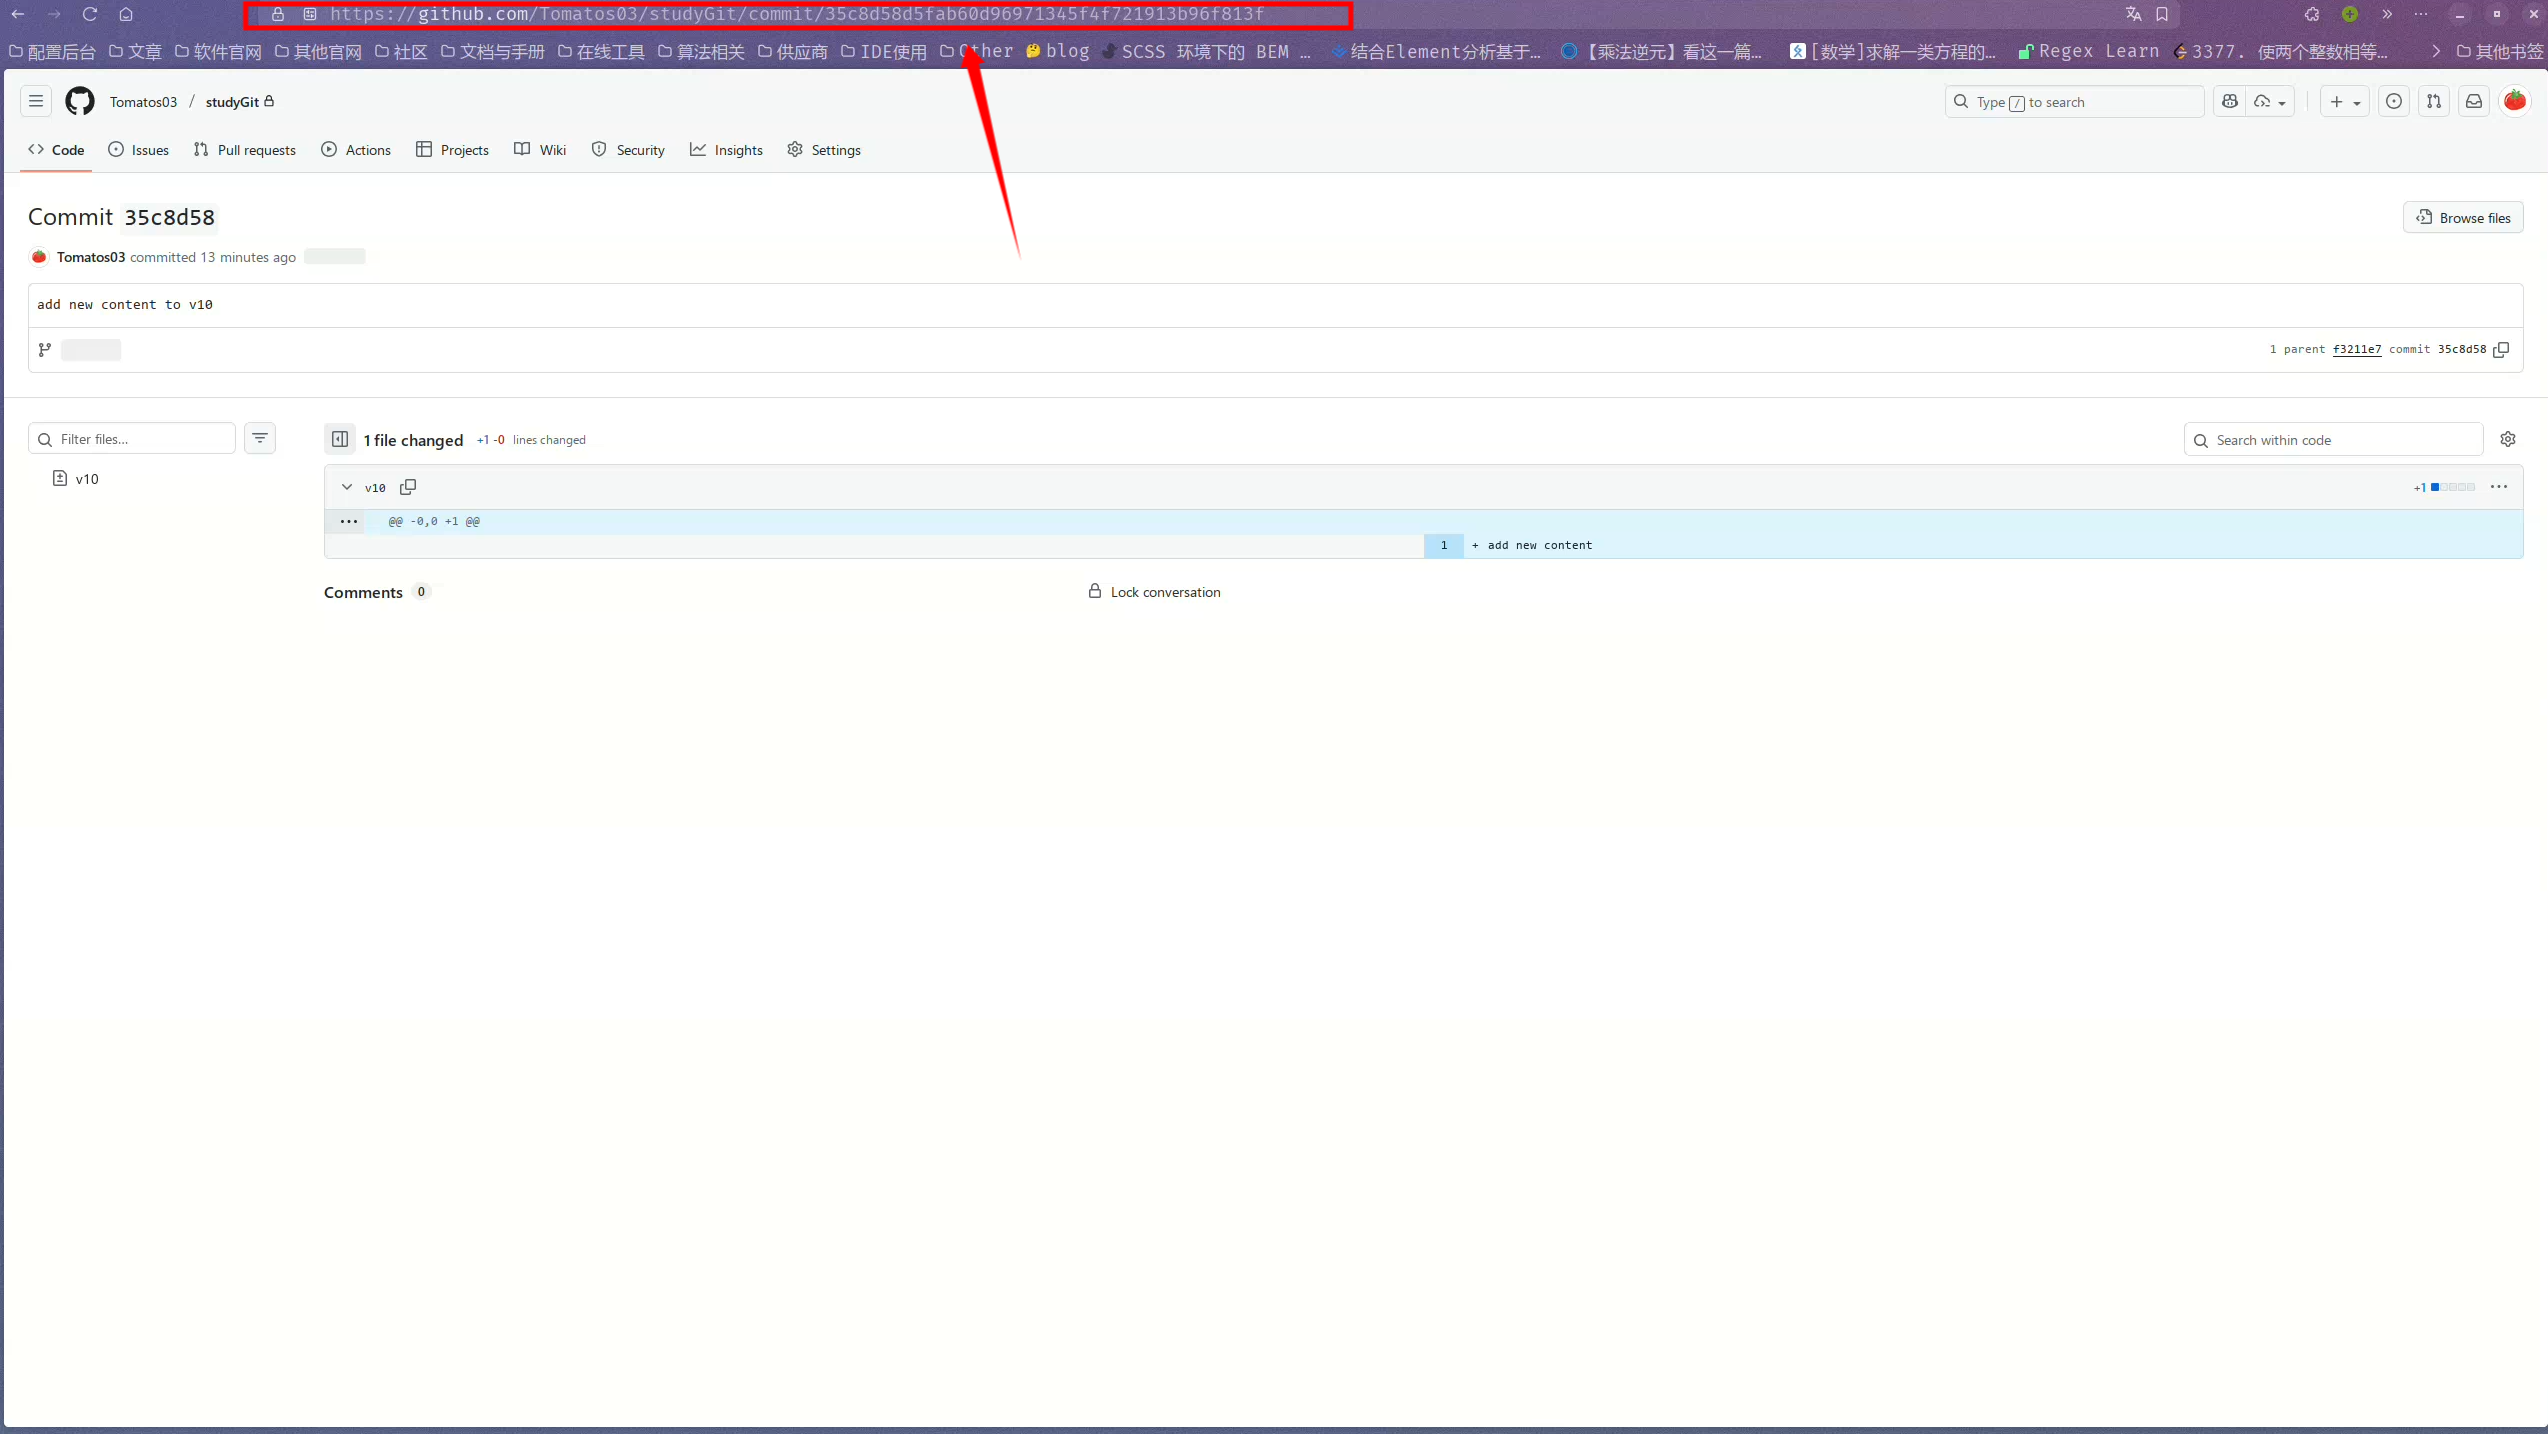Toggle the file tree sidebar panel

340,439
